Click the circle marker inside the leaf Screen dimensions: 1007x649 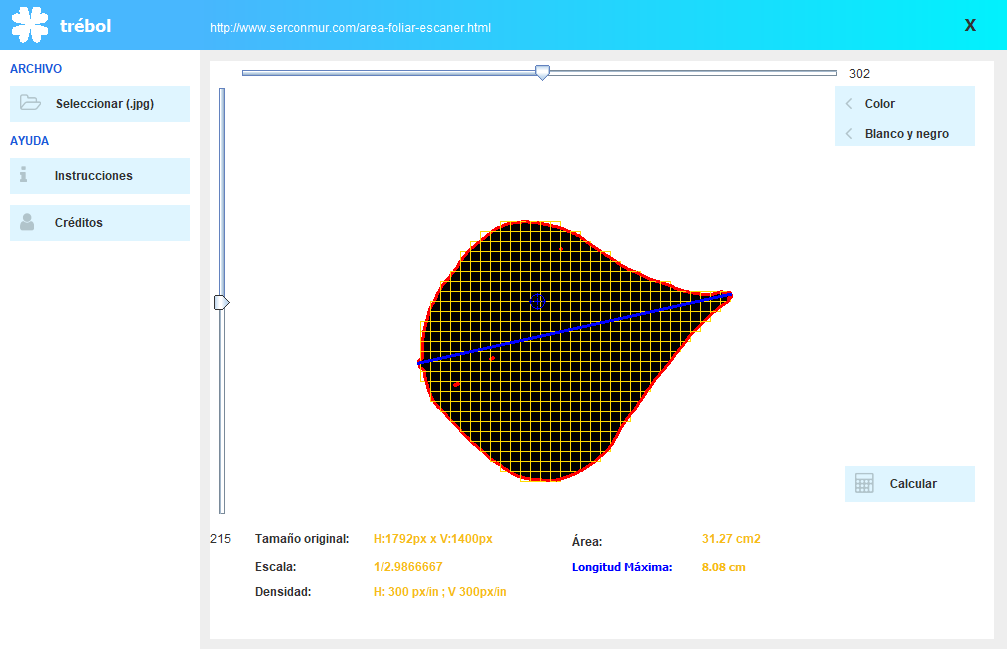[x=538, y=301]
